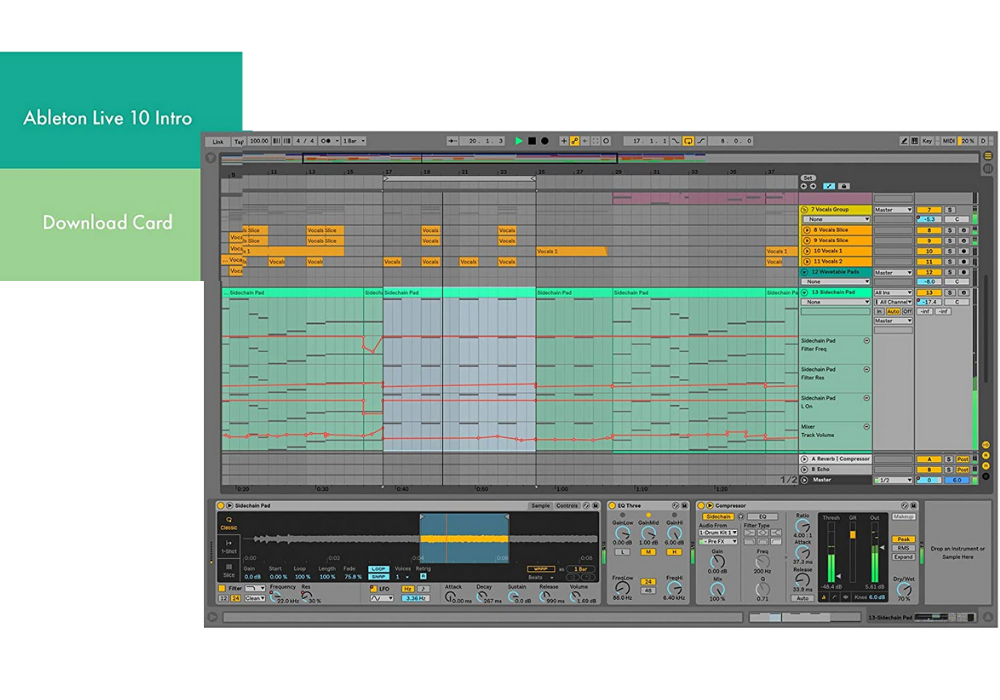Select Slice mode in Simpler

[x=229, y=570]
